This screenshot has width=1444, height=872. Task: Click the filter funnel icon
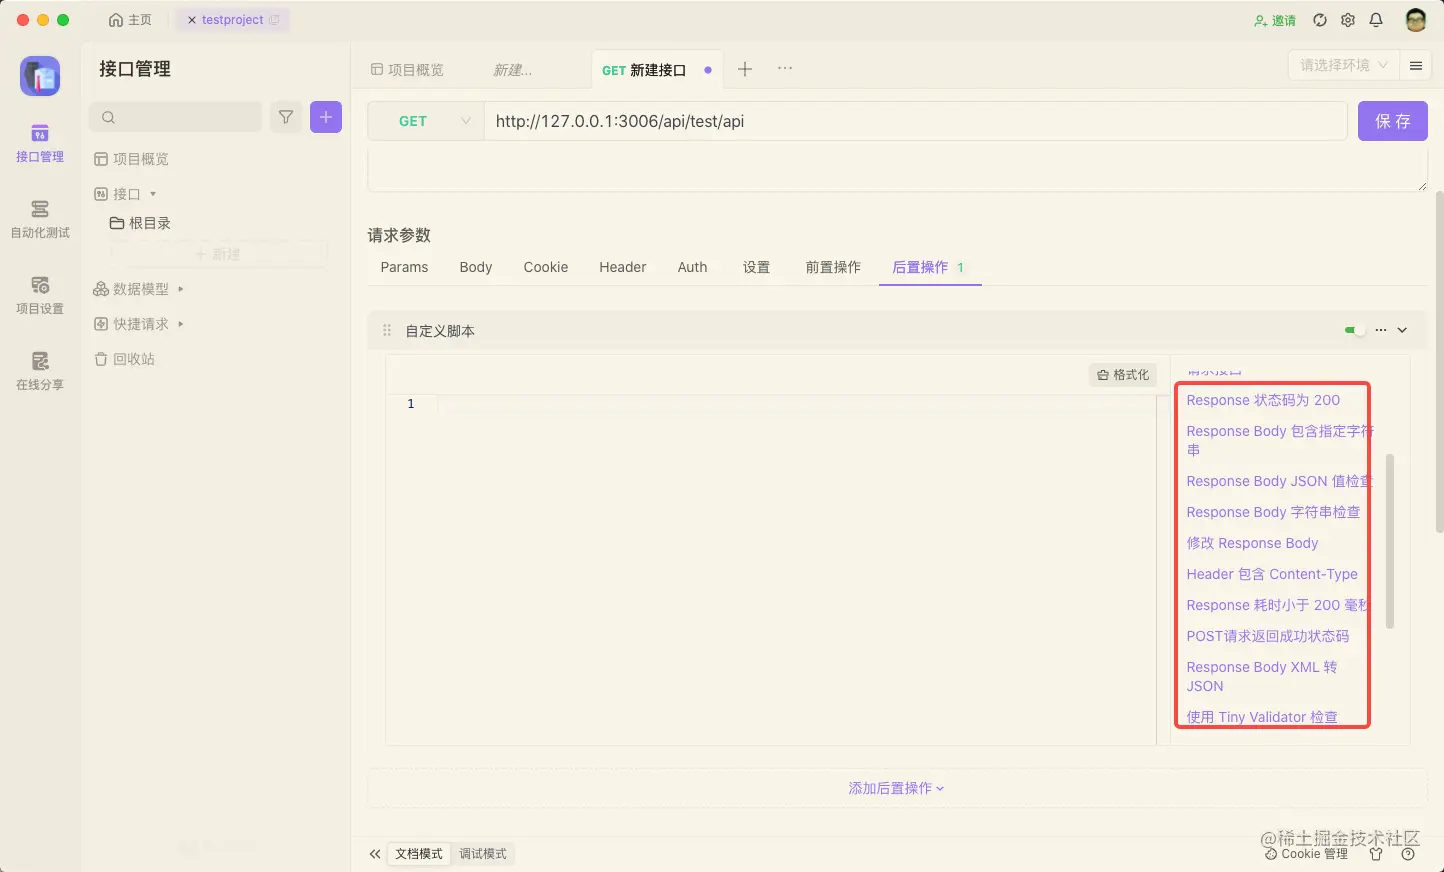(286, 117)
